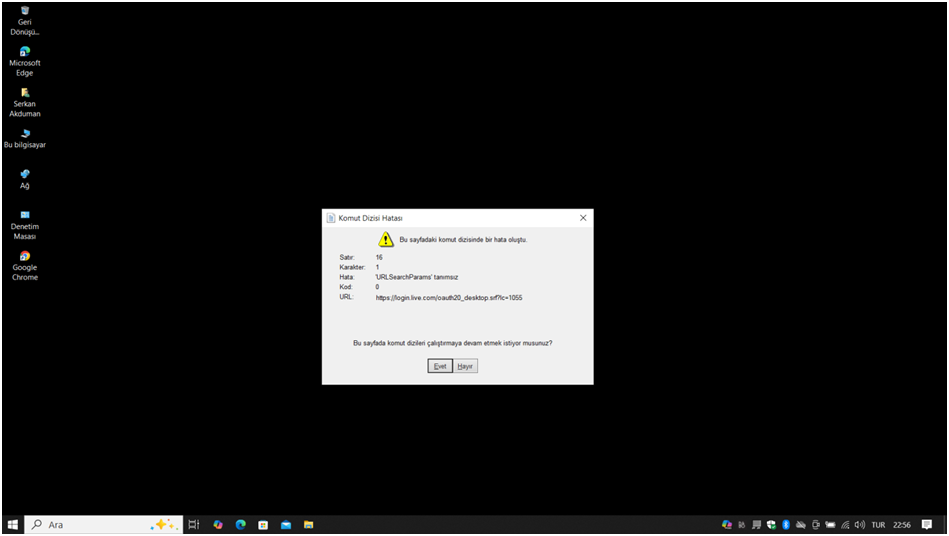Select the Bu bilgisayar desktop icon
The width and height of the screenshot is (949, 536).
[x=24, y=139]
